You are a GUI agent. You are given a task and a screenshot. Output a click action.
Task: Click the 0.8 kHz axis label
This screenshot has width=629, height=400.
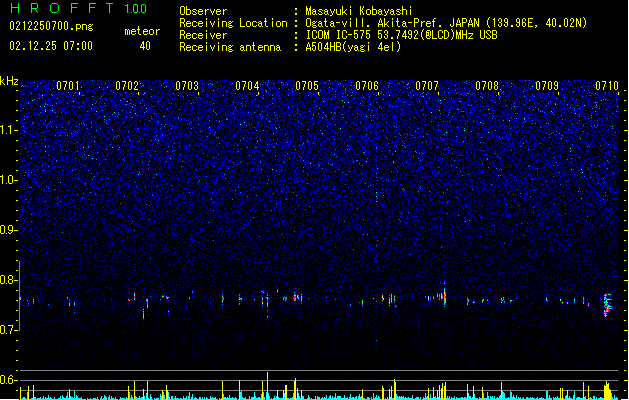pos(9,280)
